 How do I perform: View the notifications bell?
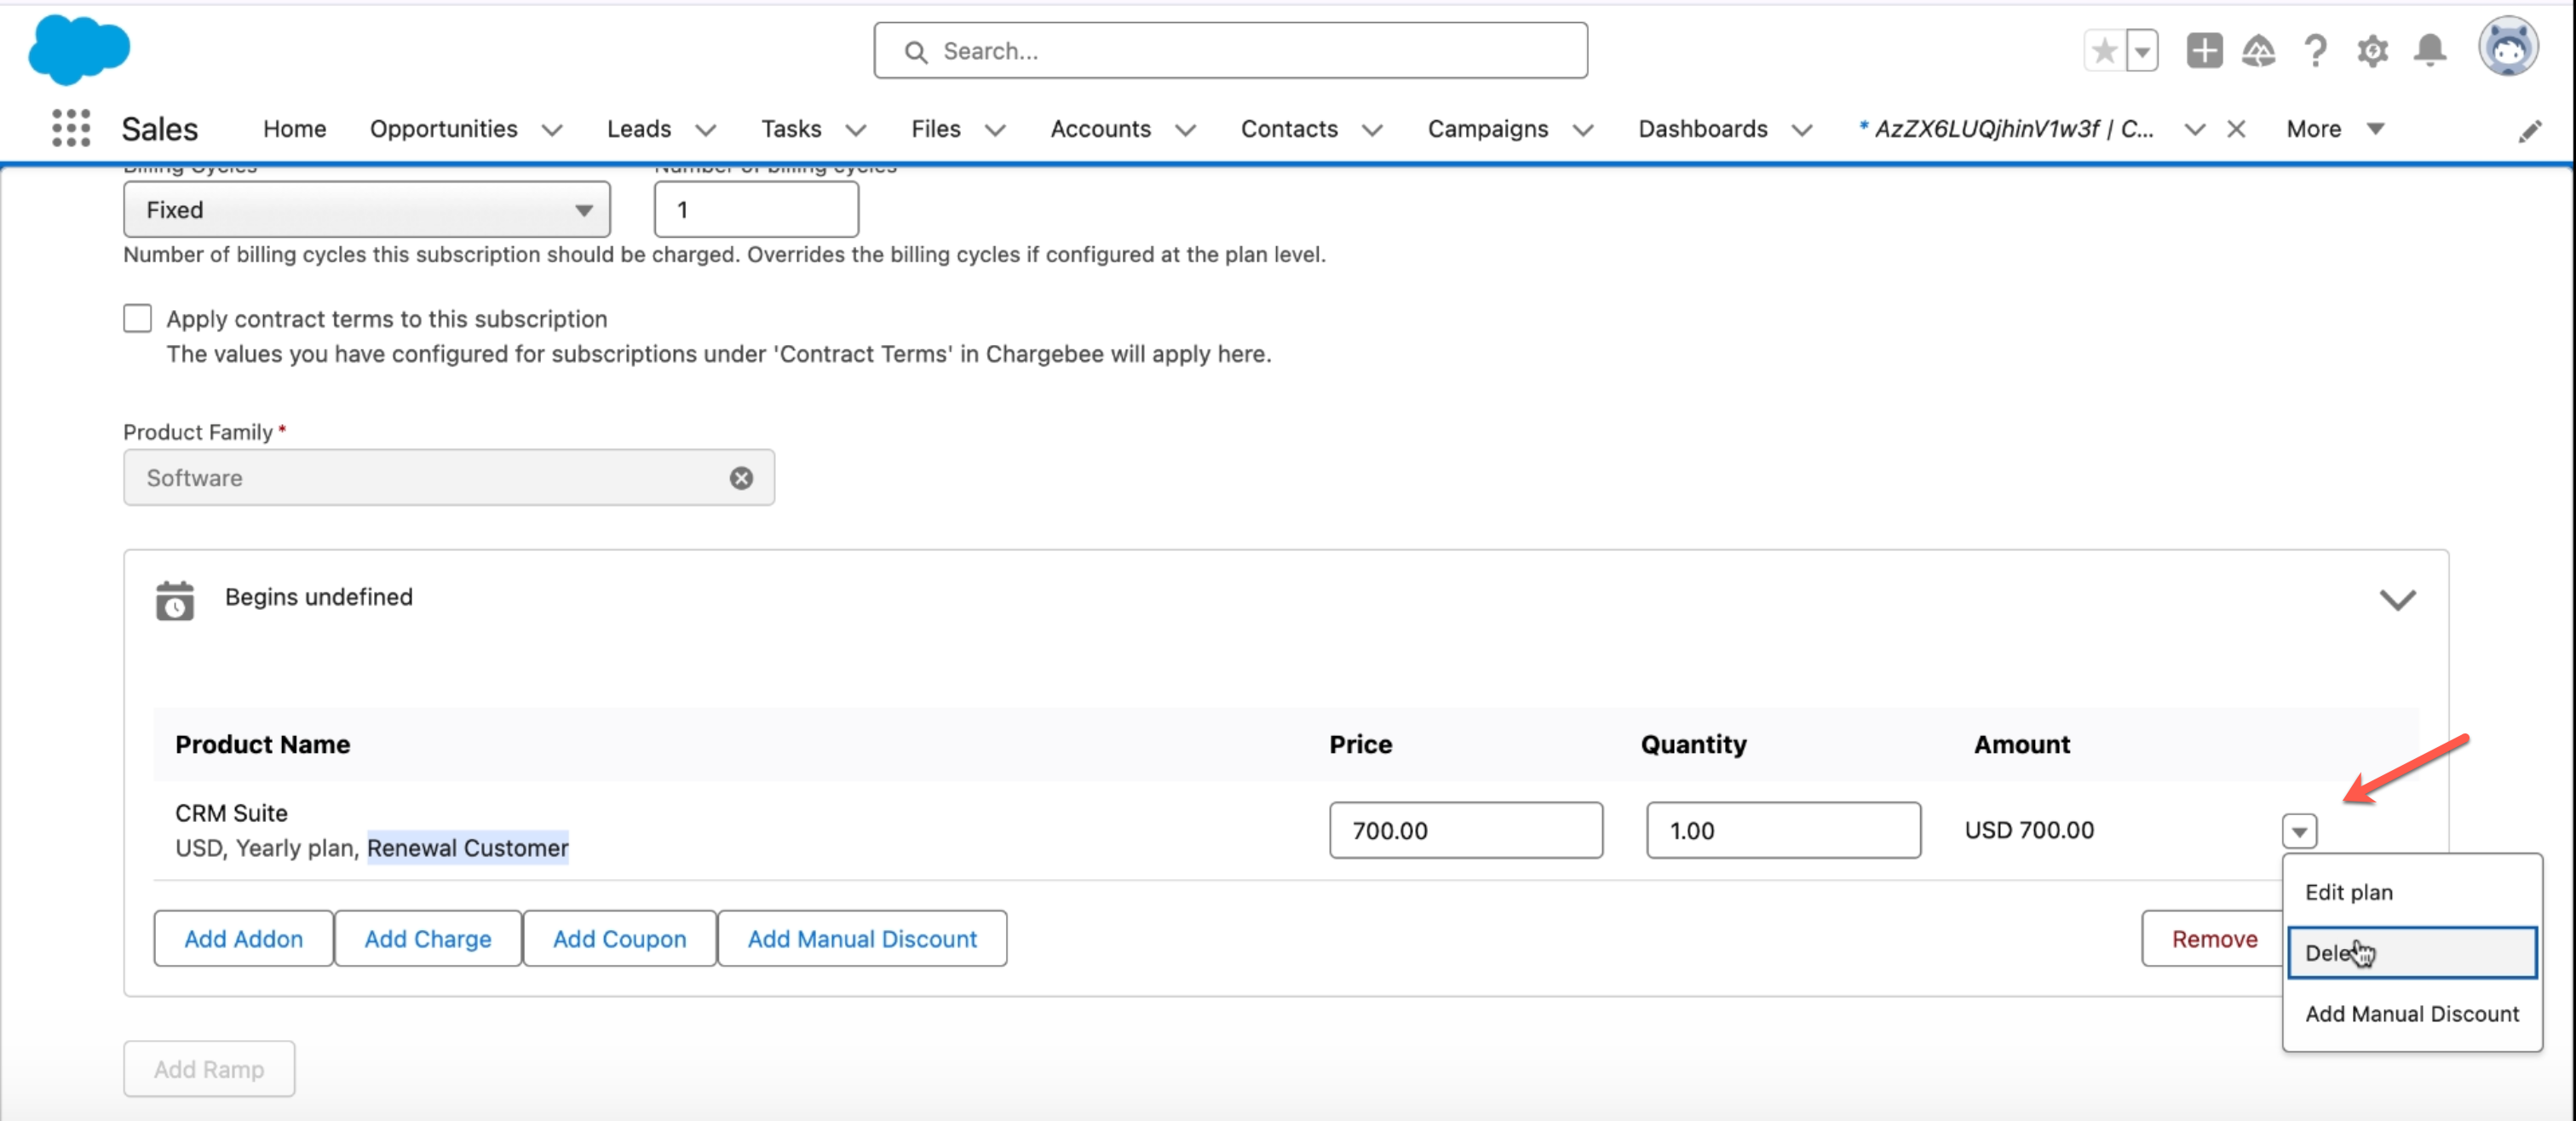click(2430, 51)
